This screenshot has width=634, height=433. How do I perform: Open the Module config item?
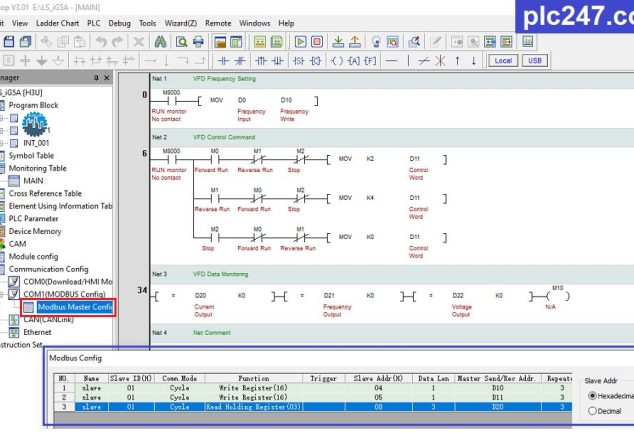(33, 256)
